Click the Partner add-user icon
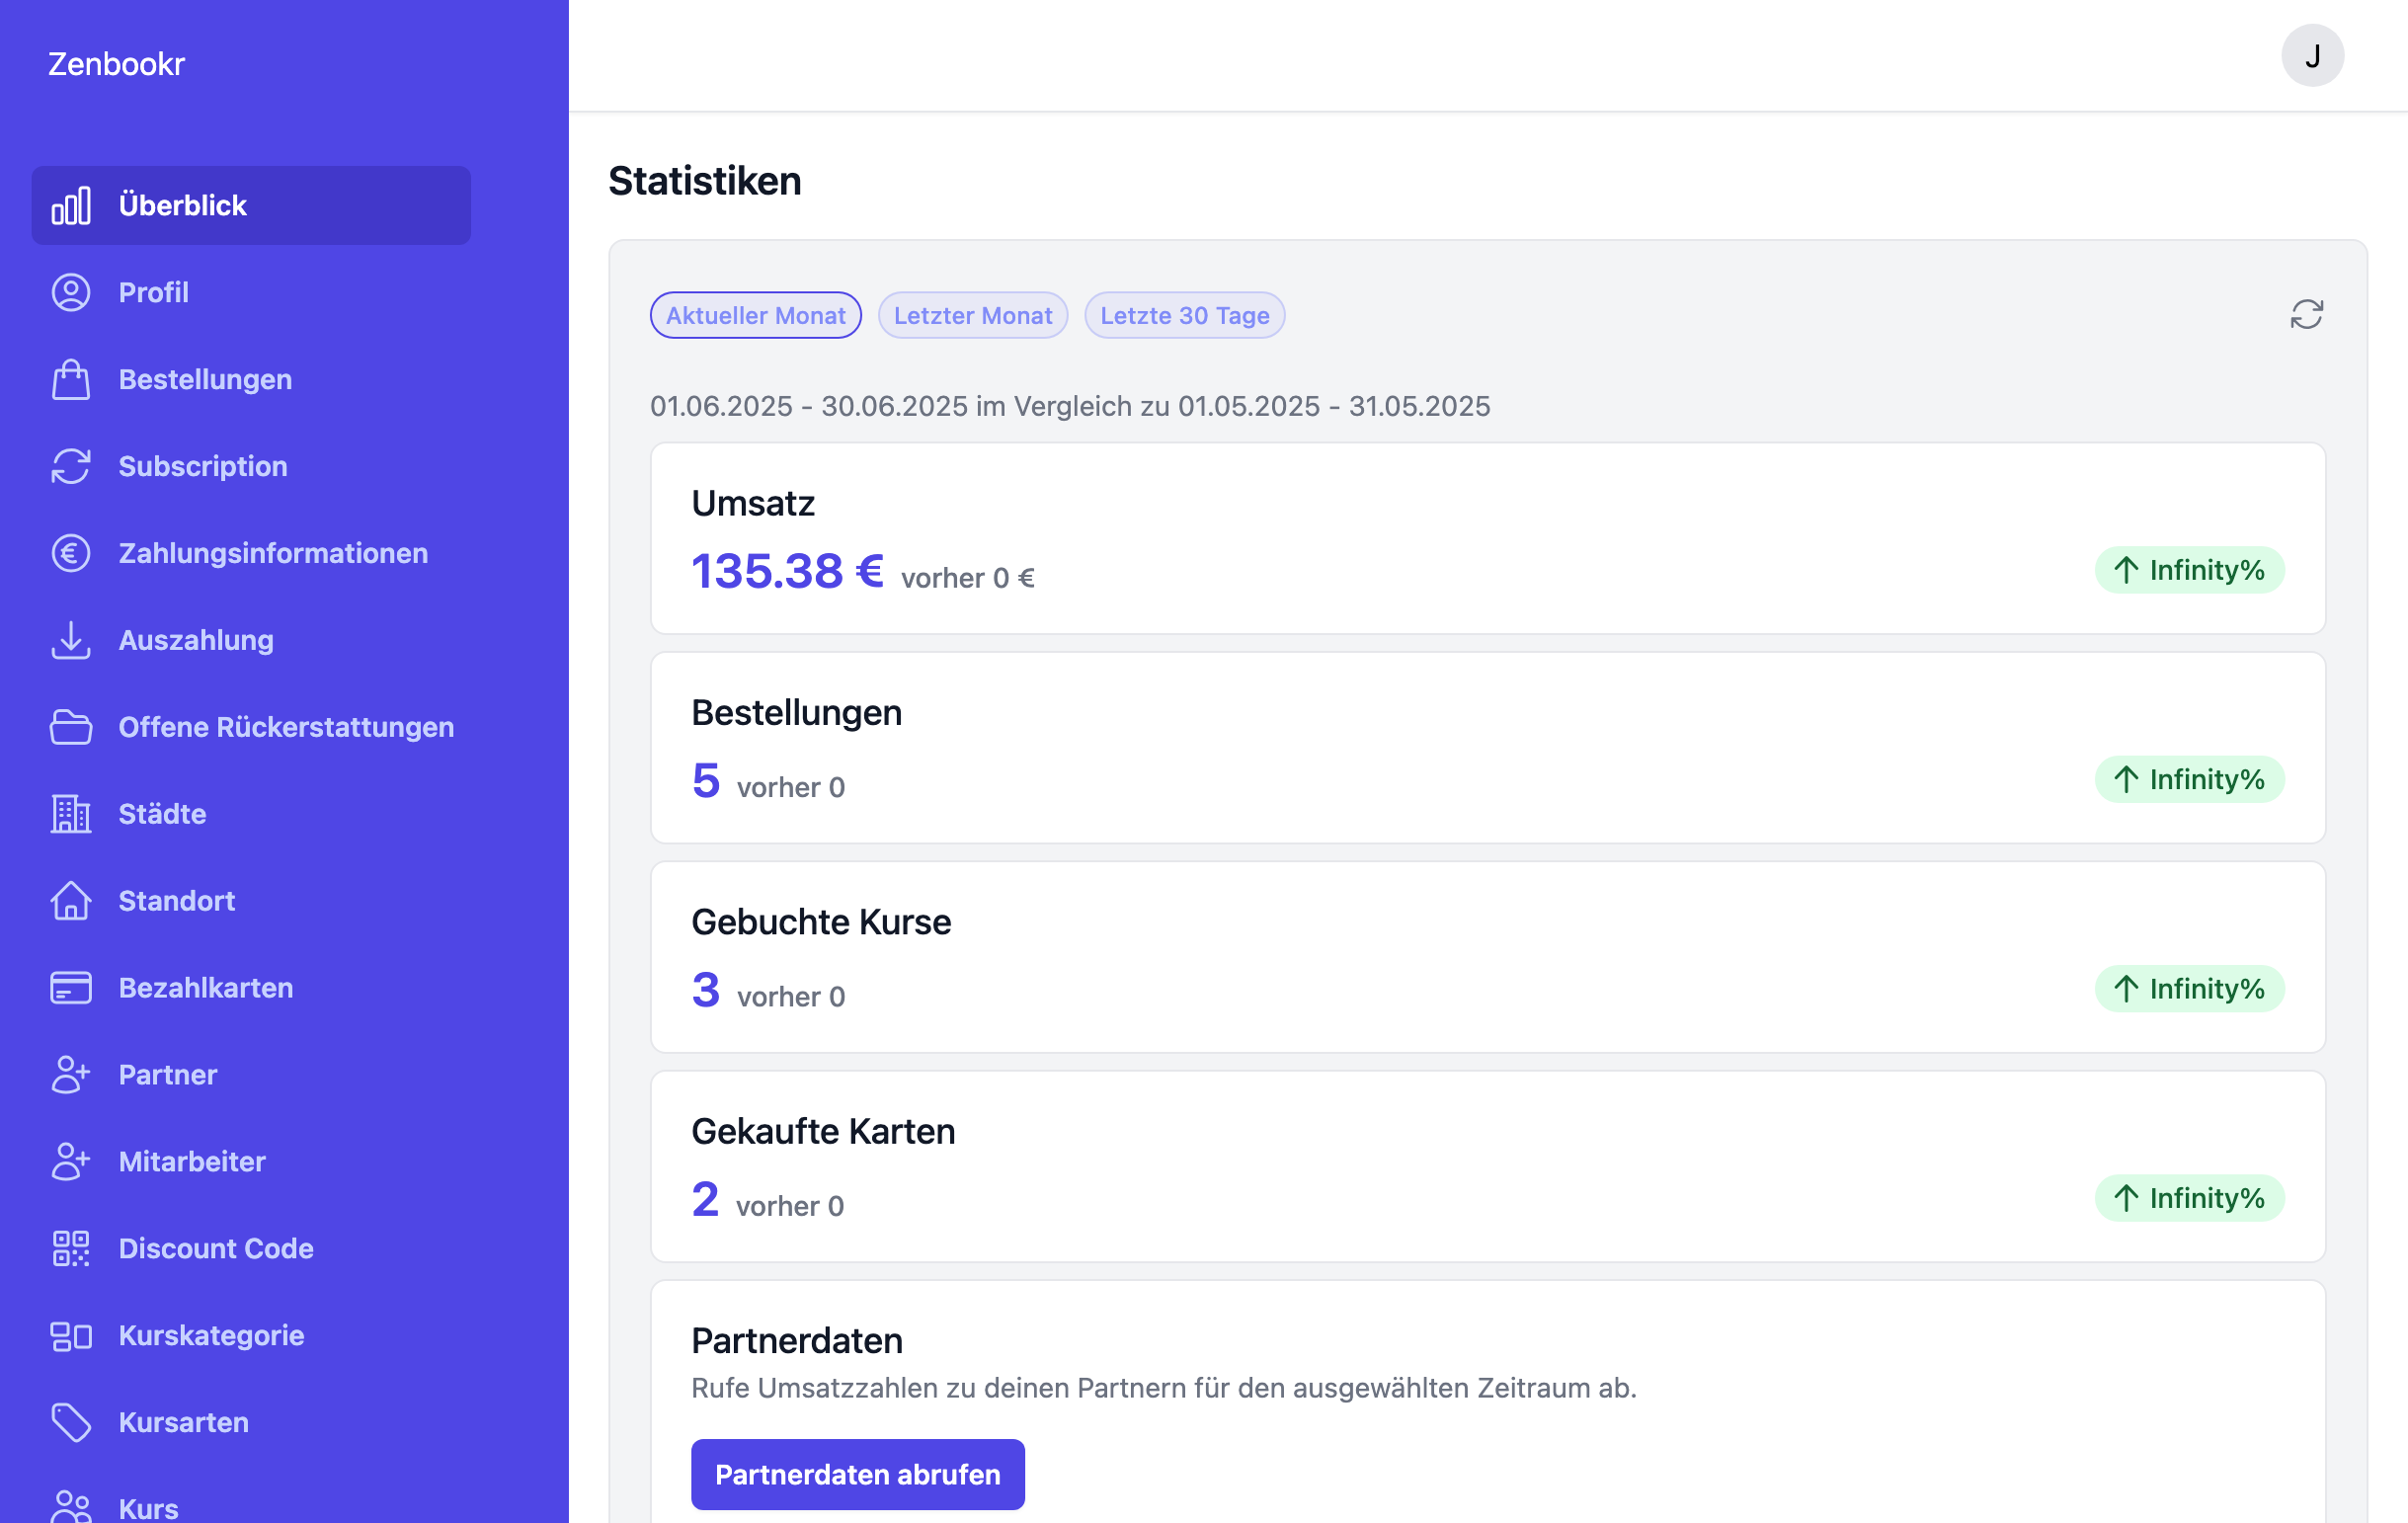2408x1523 pixels. click(x=71, y=1075)
